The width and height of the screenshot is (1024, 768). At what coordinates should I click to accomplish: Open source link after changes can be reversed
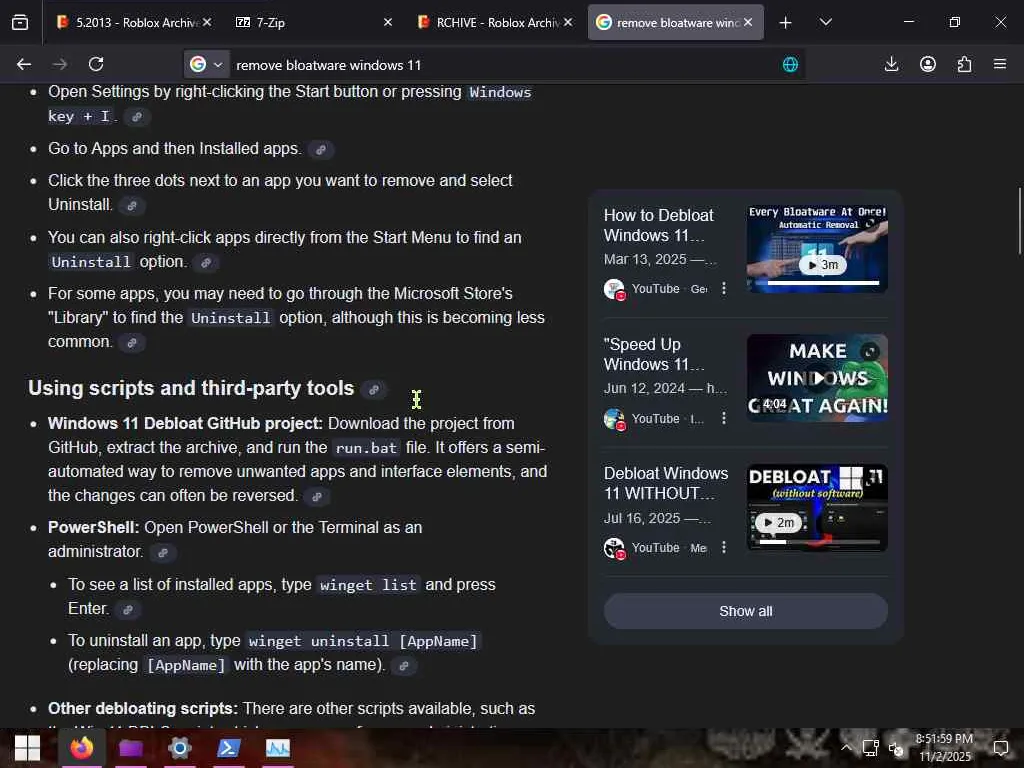[x=317, y=497]
